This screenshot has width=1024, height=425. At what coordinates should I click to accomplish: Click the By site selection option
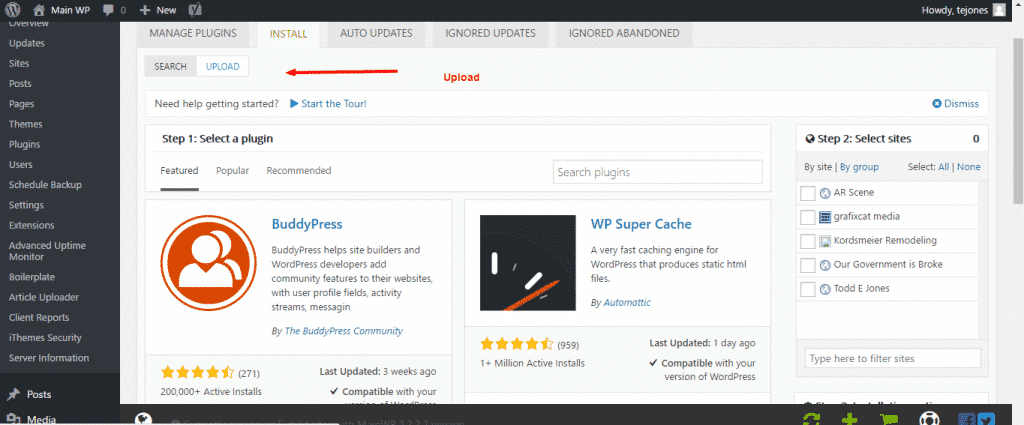(x=818, y=167)
